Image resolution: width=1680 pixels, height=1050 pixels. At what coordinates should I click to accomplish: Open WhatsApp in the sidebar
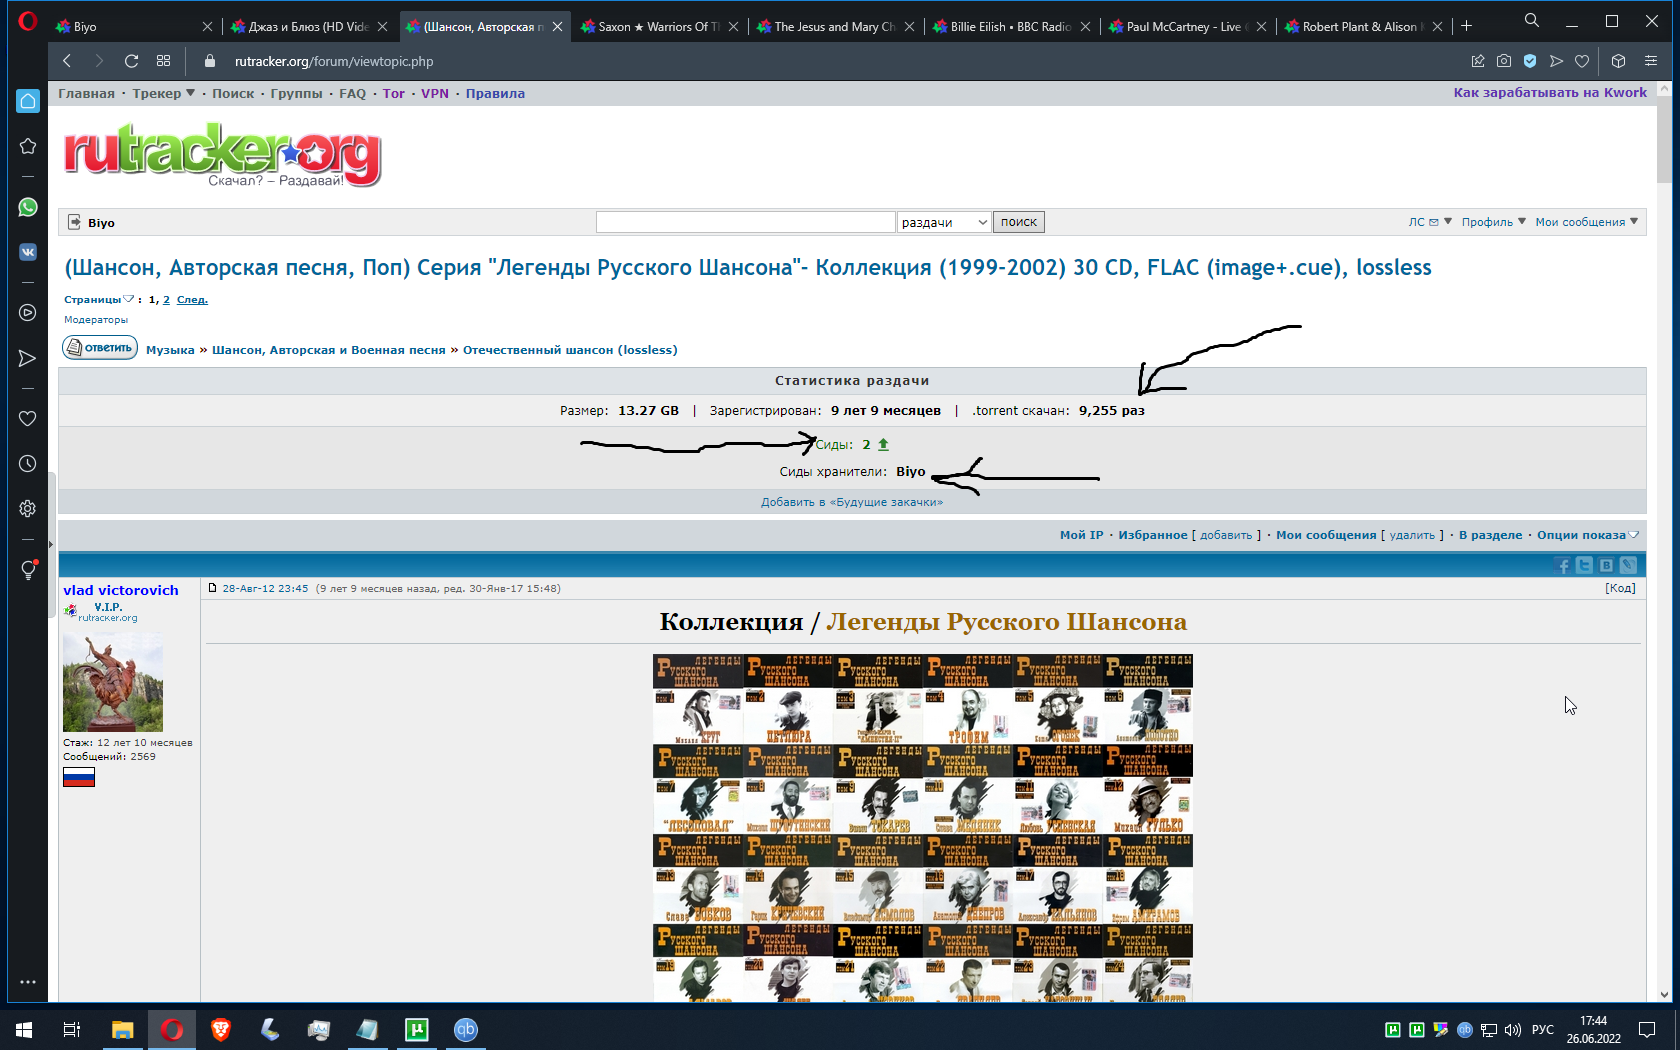click(28, 207)
